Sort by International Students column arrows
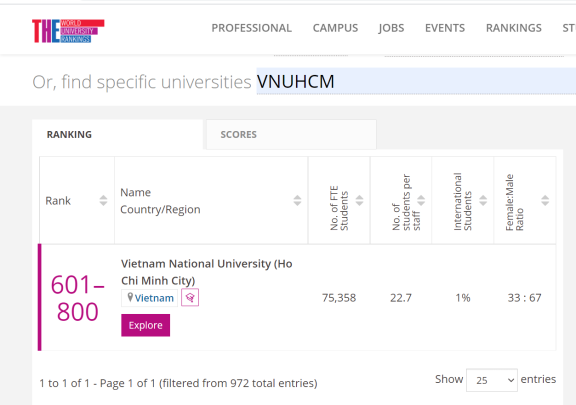The height and width of the screenshot is (405, 576). [483, 200]
